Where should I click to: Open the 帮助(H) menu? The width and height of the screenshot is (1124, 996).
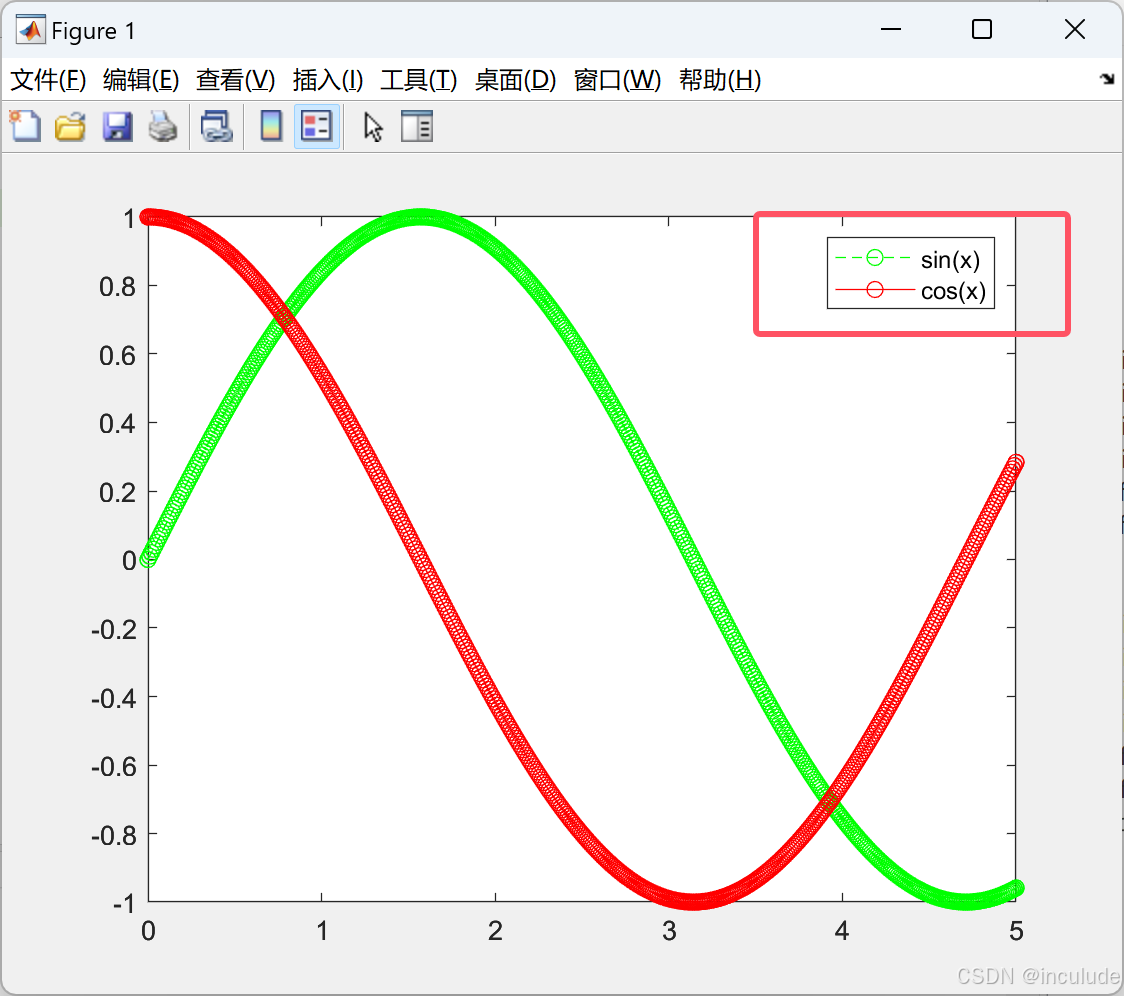(x=720, y=80)
